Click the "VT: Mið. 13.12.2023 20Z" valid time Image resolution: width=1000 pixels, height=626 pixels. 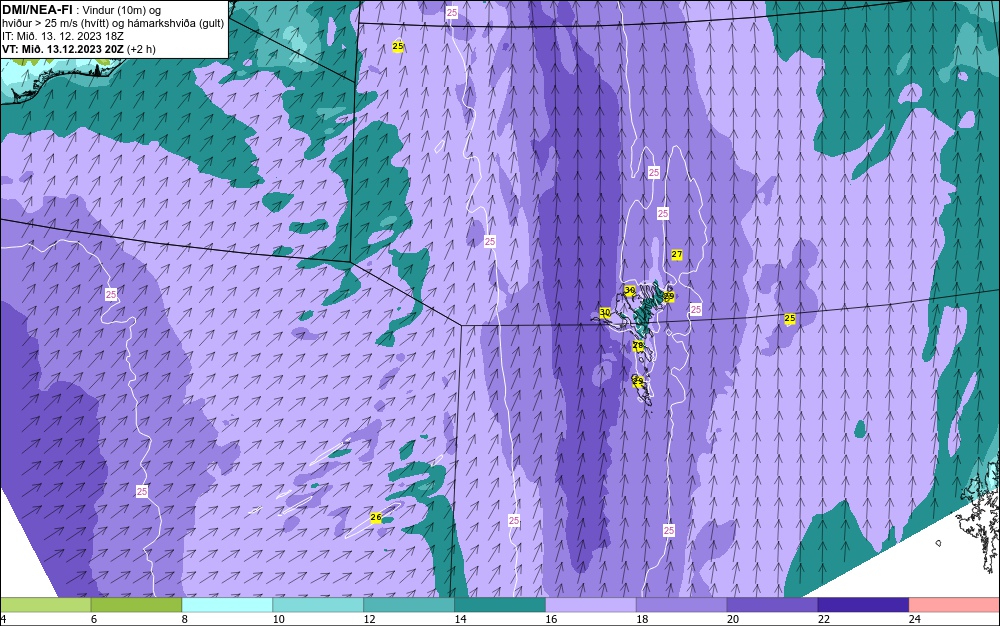(63, 49)
